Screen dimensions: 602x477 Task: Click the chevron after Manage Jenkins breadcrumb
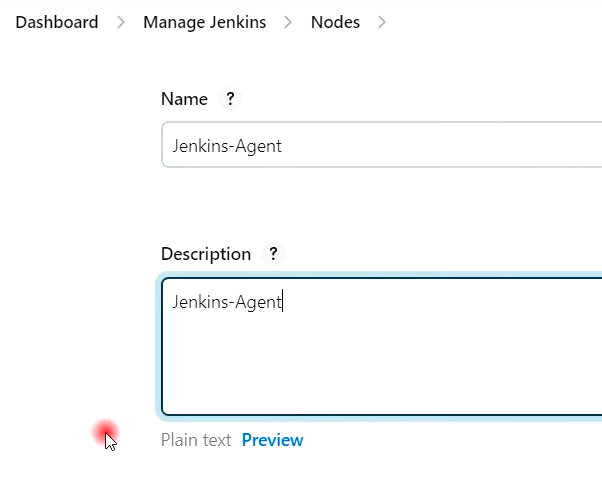tap(288, 22)
